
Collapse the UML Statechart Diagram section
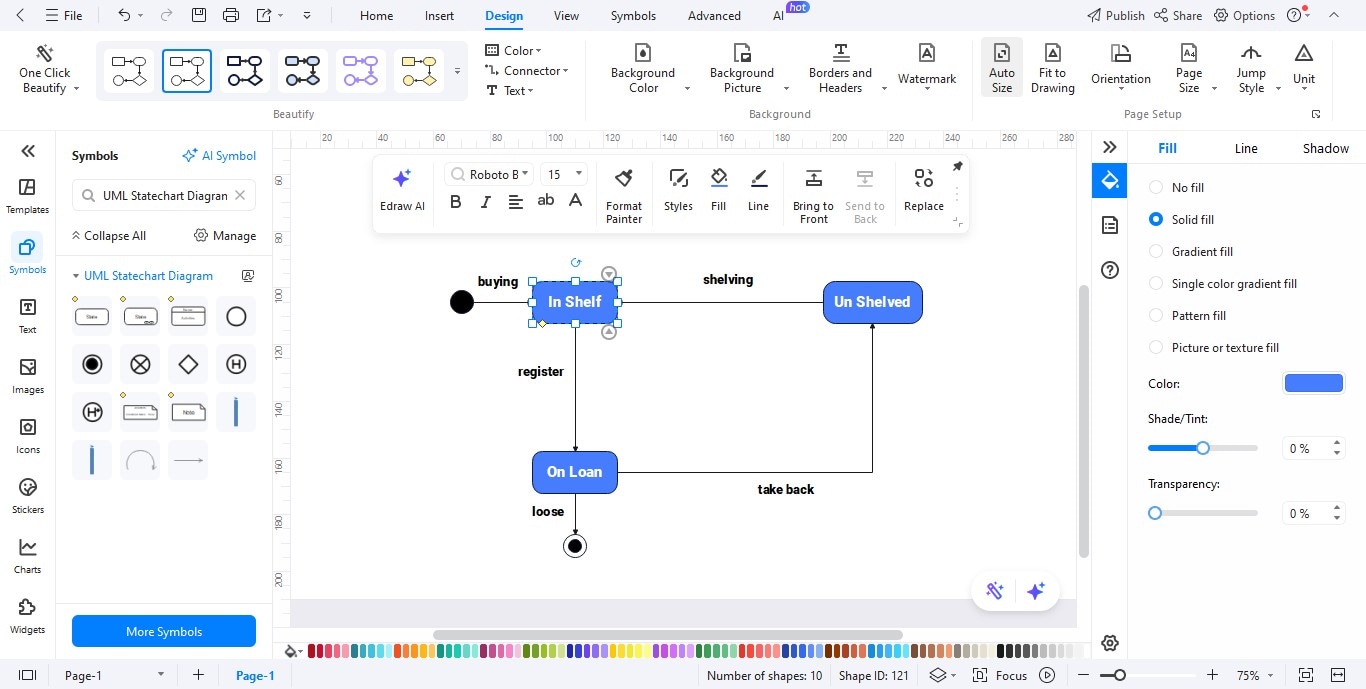pyautogui.click(x=76, y=276)
